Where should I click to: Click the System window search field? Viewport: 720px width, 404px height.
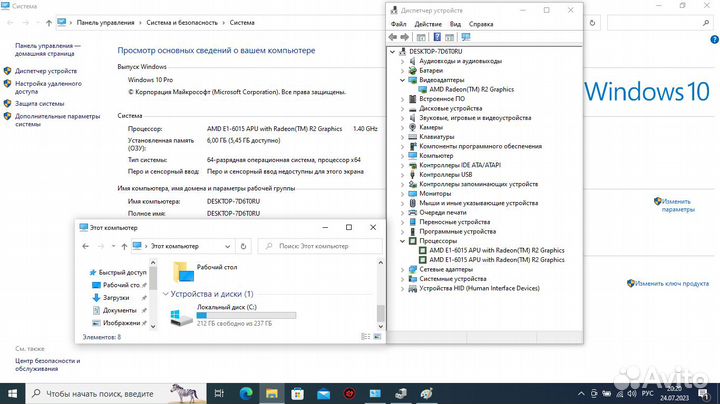point(659,22)
